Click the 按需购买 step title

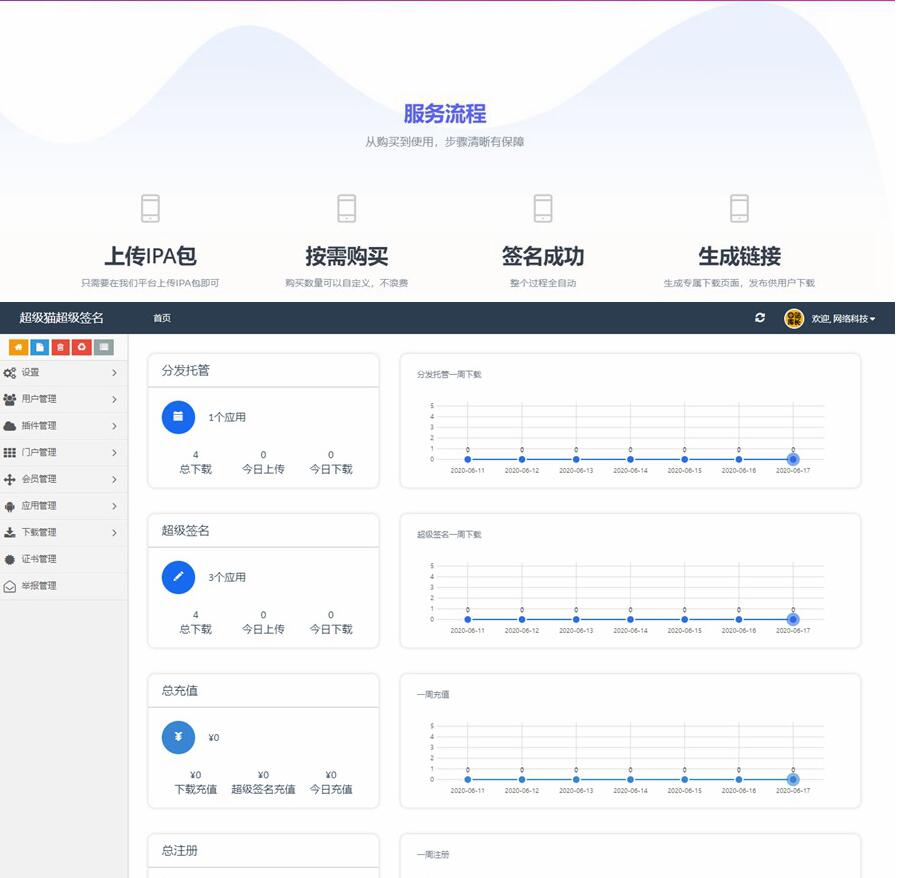[x=347, y=256]
